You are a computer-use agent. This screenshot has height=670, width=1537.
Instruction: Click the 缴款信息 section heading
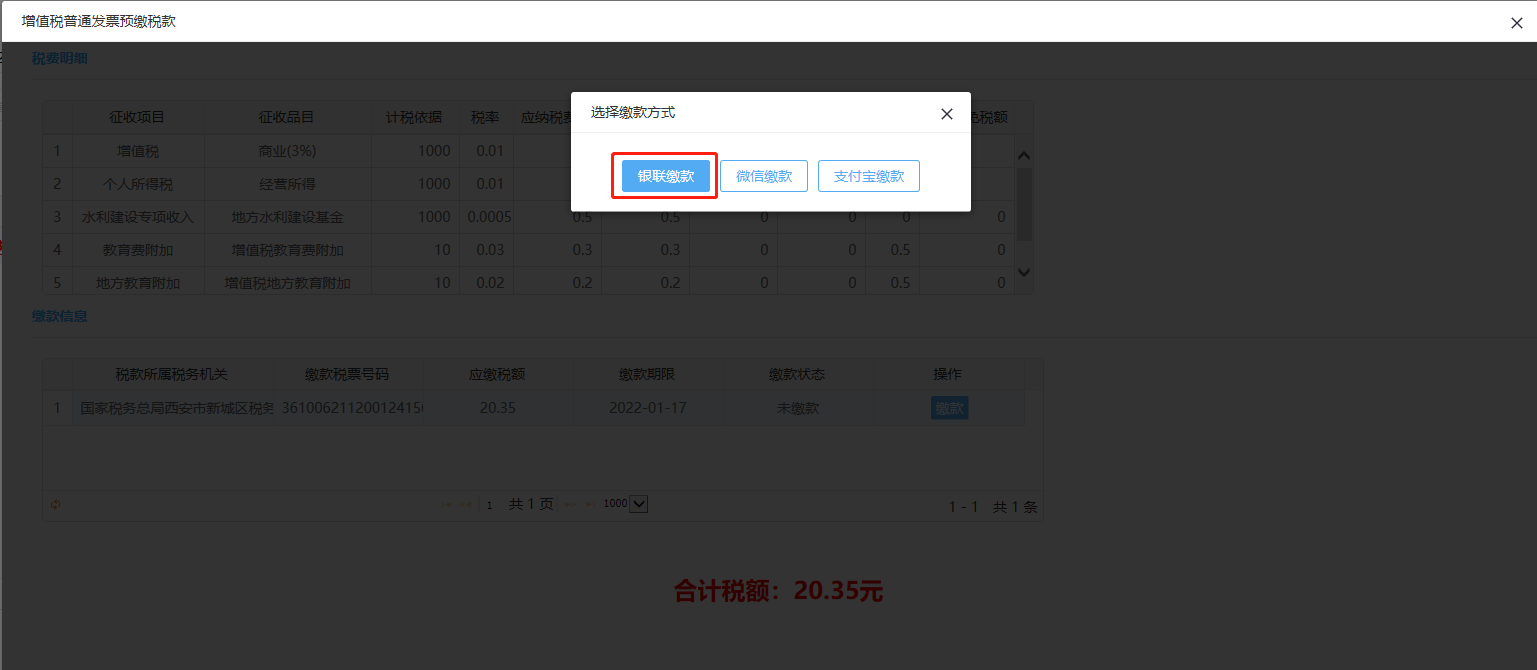coord(59,316)
